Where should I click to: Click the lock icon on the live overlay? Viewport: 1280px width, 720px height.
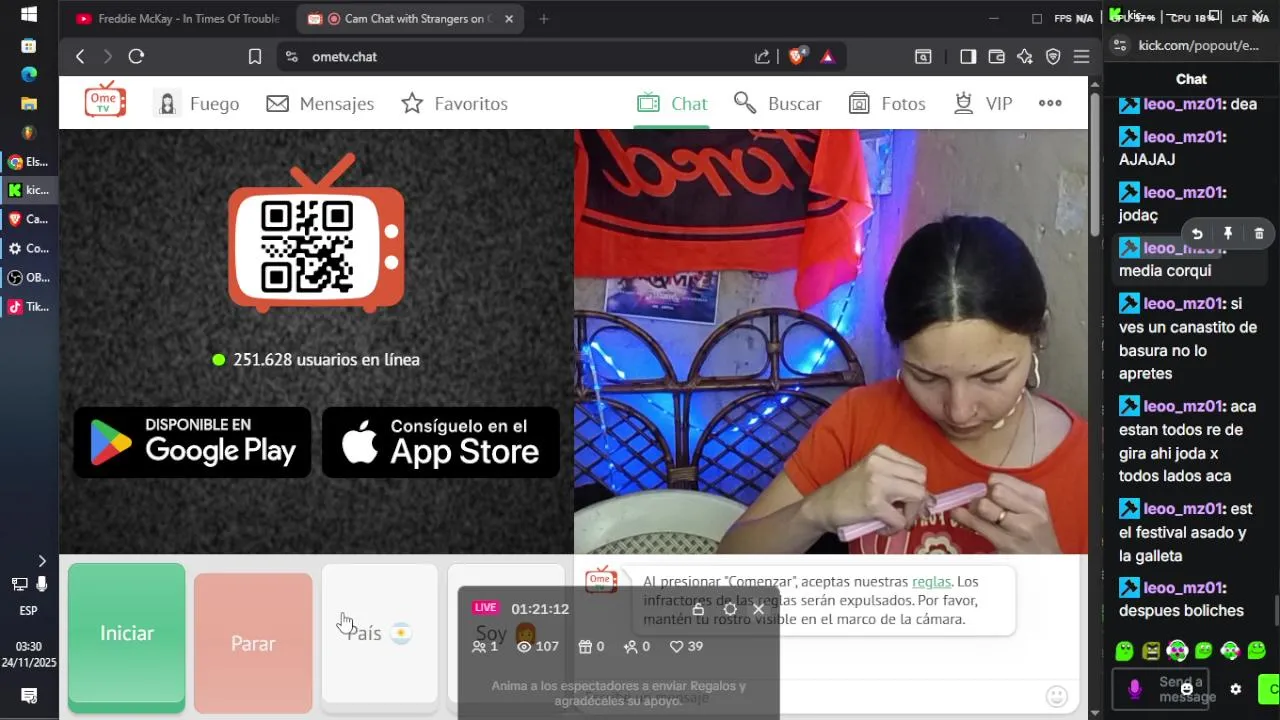(x=698, y=609)
